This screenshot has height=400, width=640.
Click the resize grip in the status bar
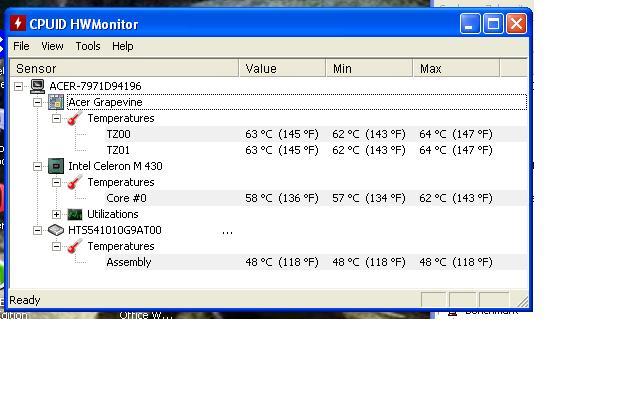click(x=522, y=301)
